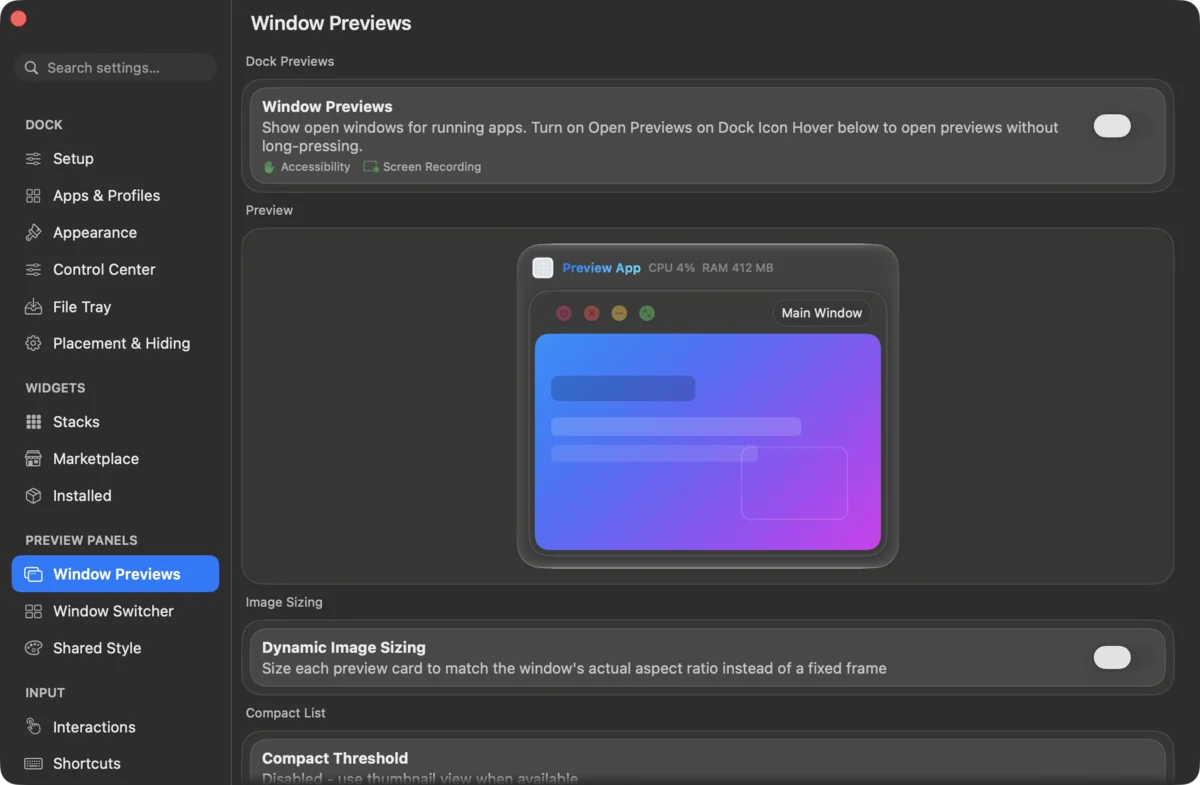
Task: Click the search magnifier icon
Action: click(x=32, y=68)
